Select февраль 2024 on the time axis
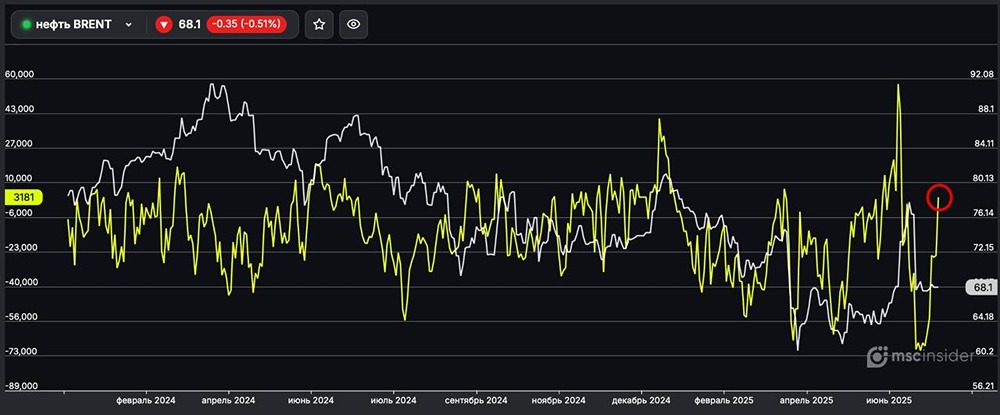1000x415 pixels. coord(148,399)
